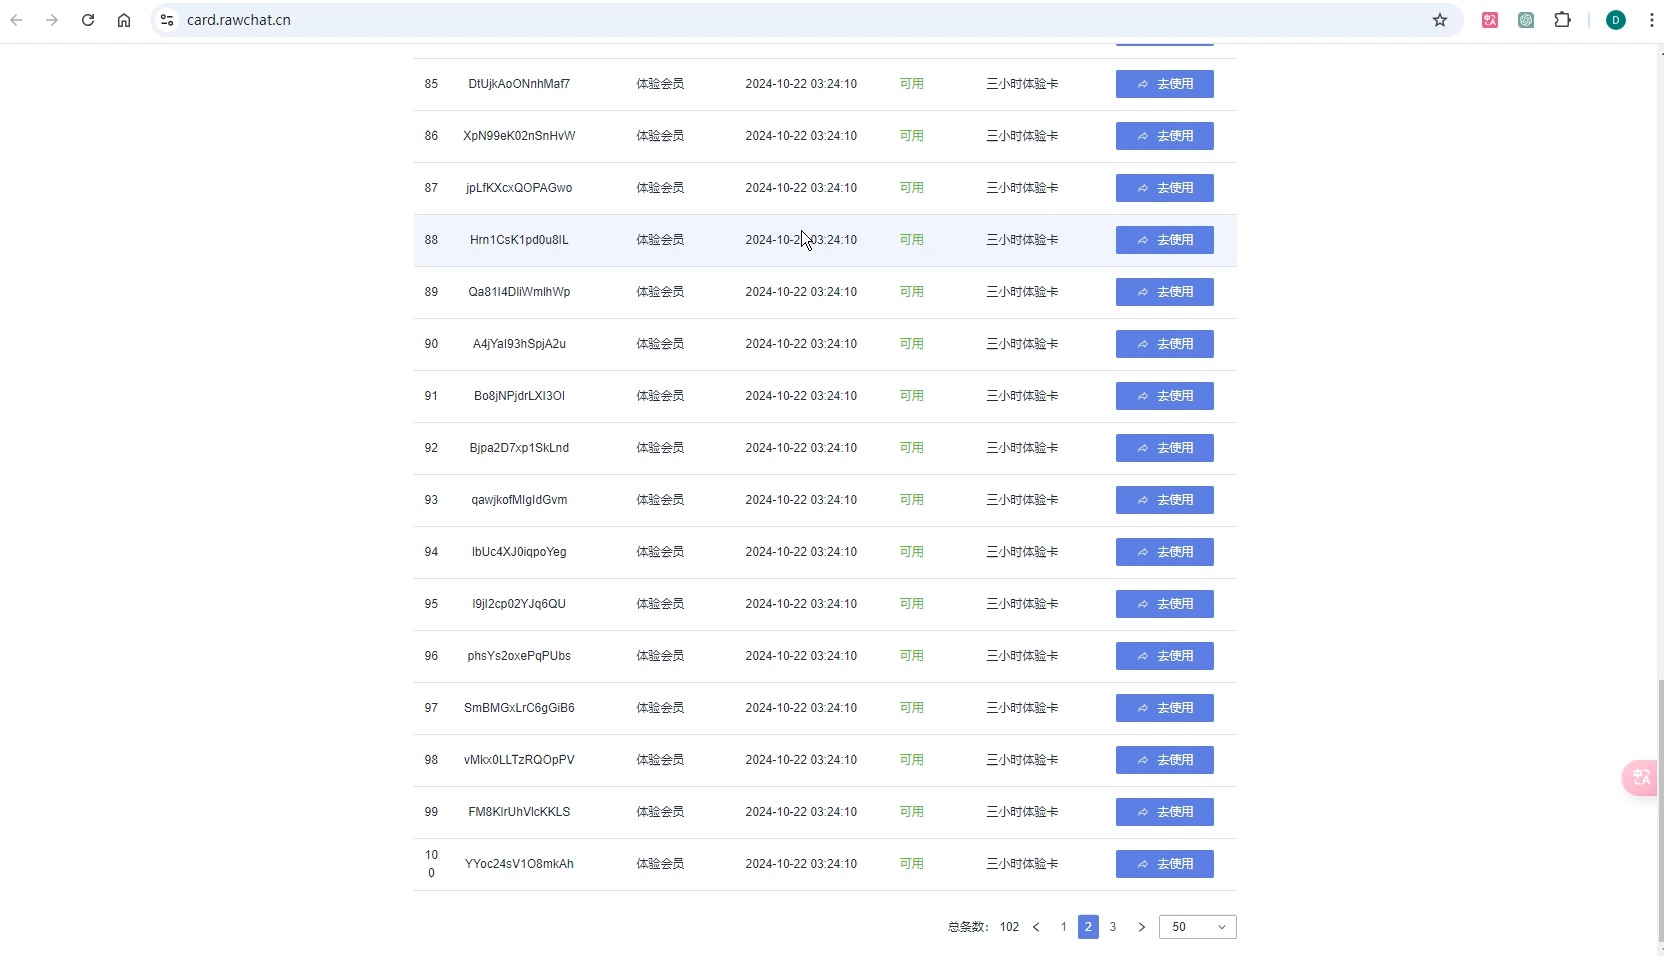Image resolution: width=1664 pixels, height=956 pixels.
Task: Open the pink translate extension in toolbar
Action: click(x=1490, y=20)
